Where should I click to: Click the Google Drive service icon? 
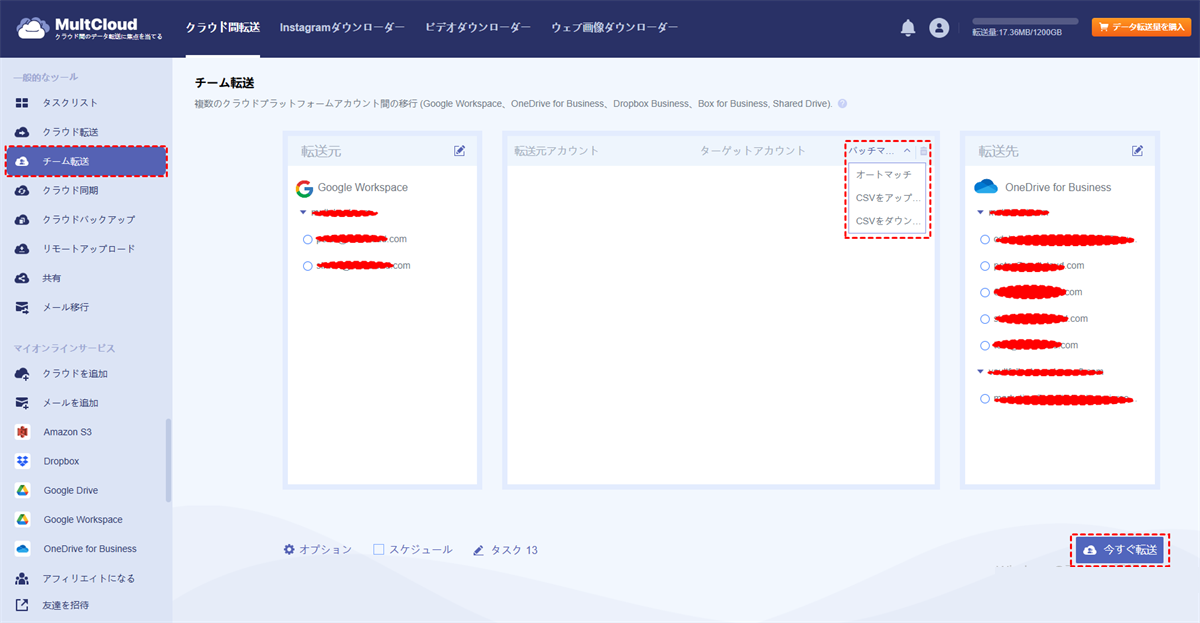pos(22,490)
